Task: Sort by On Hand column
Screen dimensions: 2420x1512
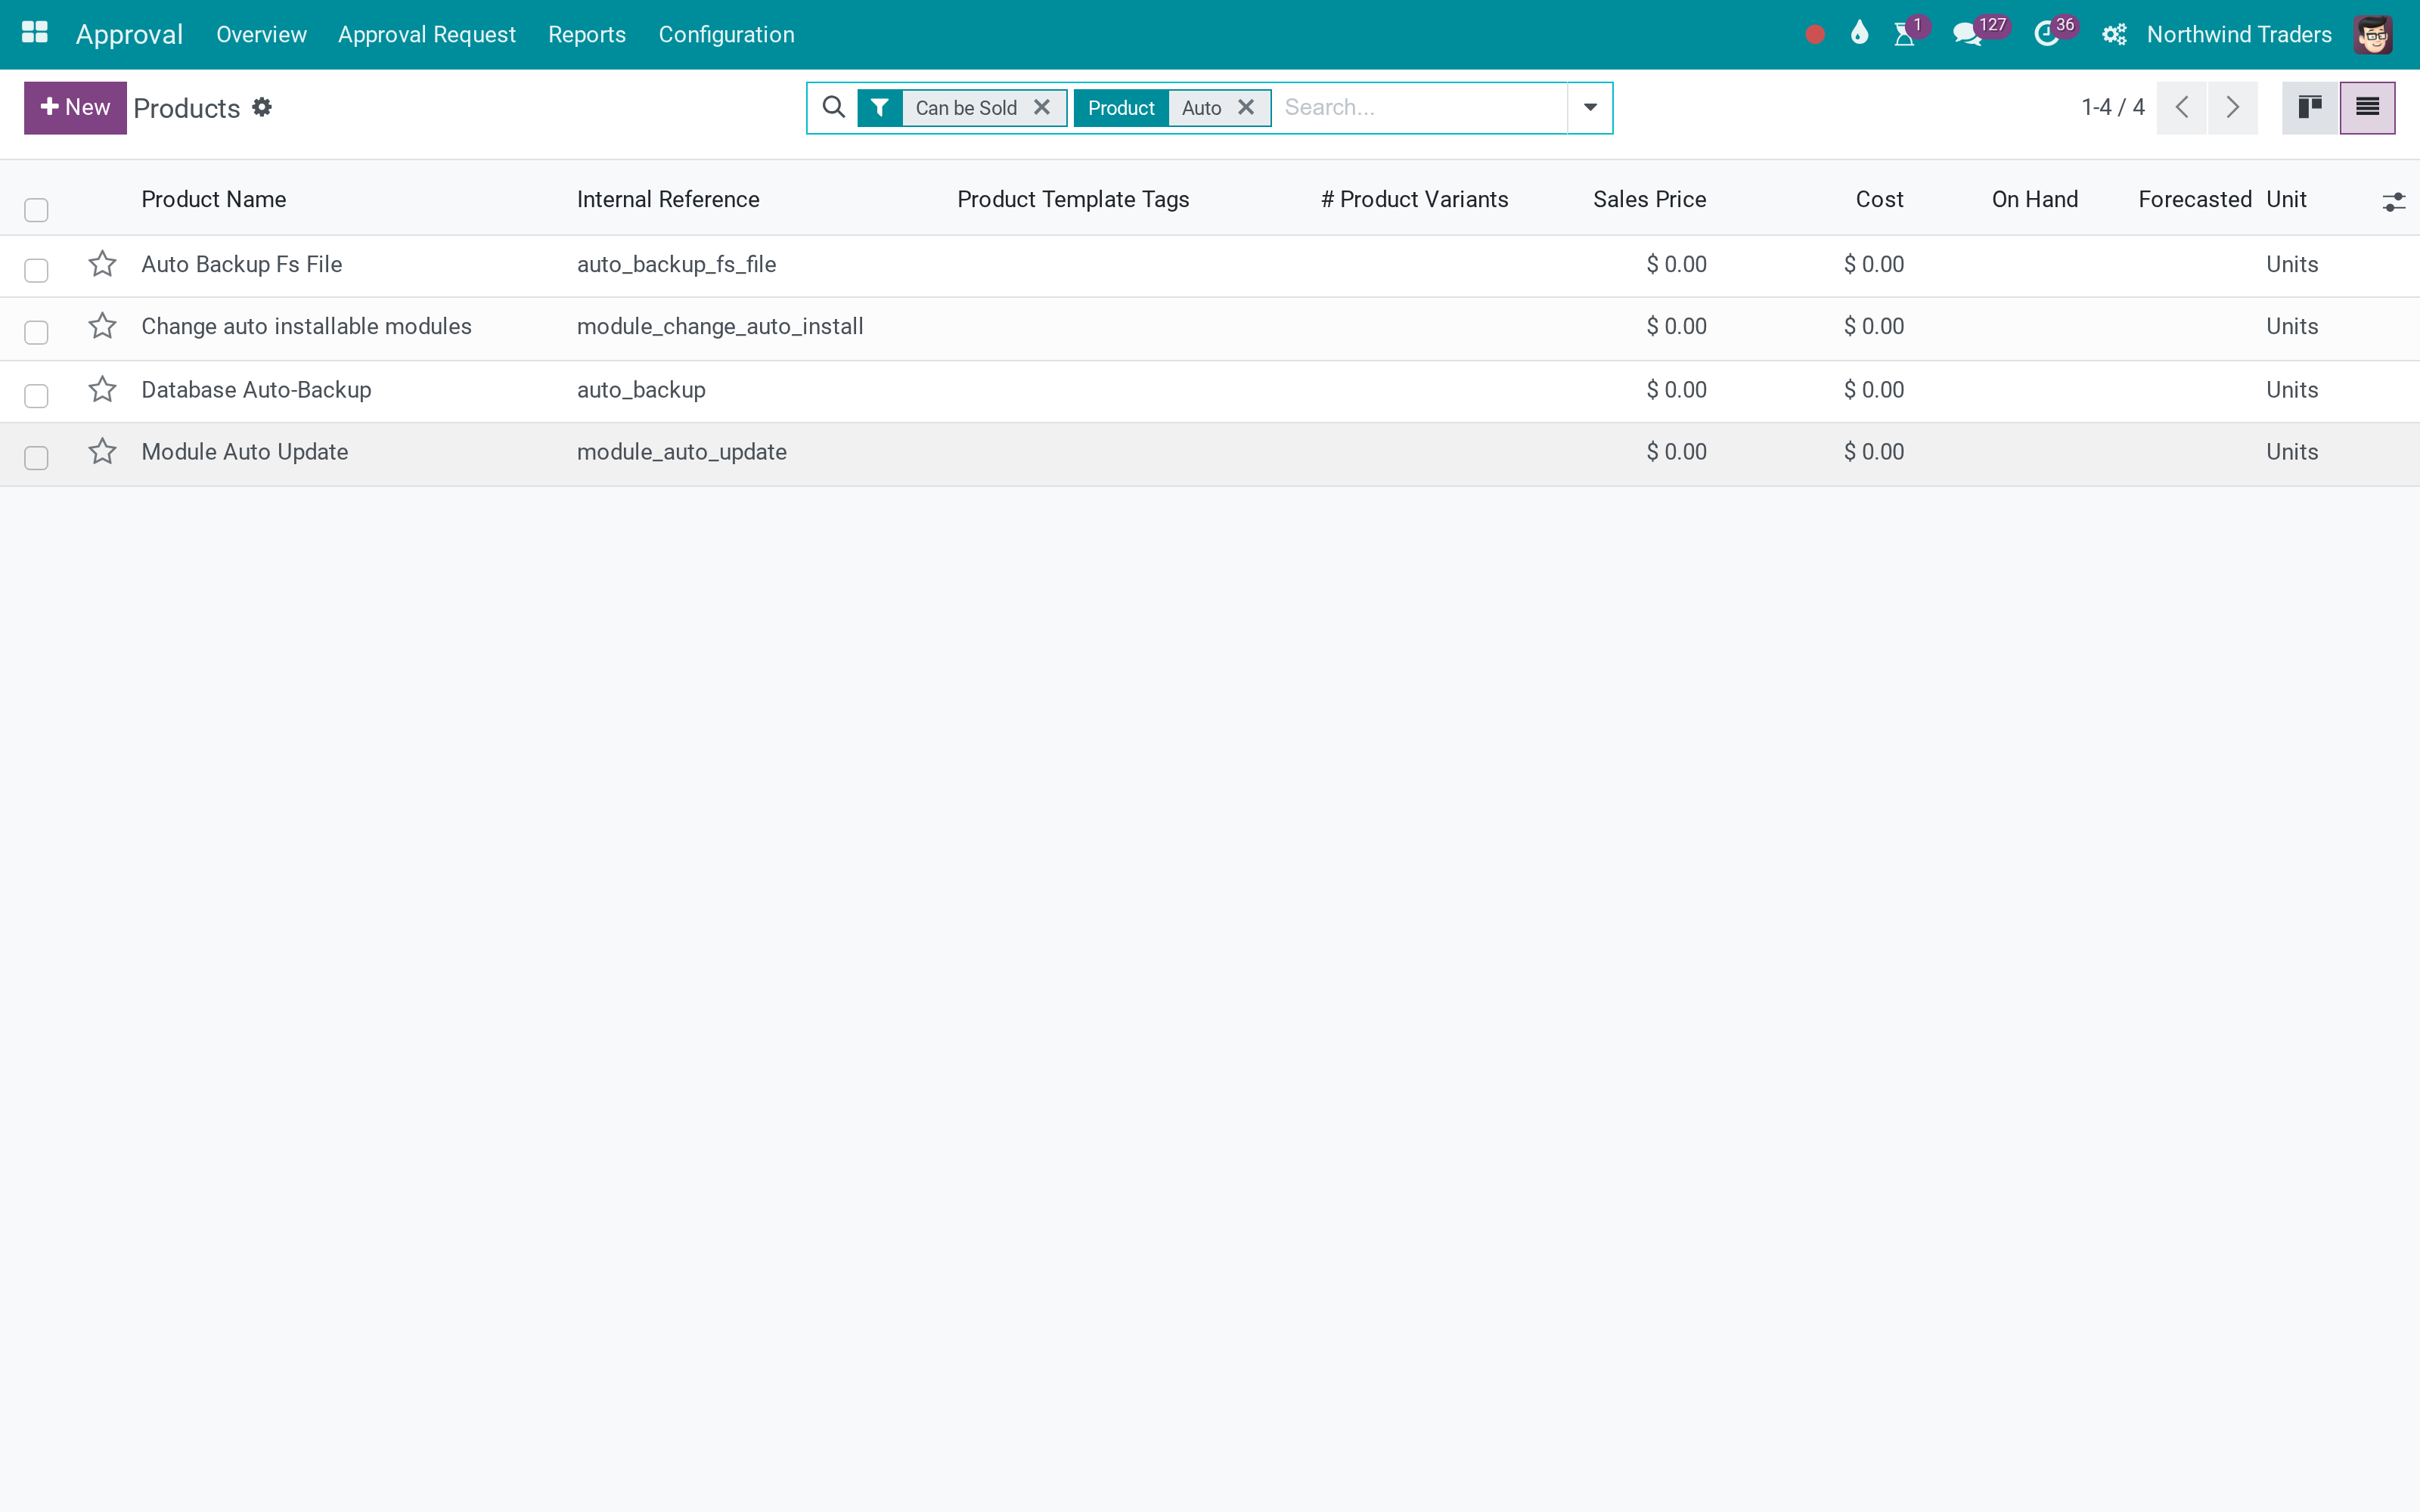Action: [2034, 199]
